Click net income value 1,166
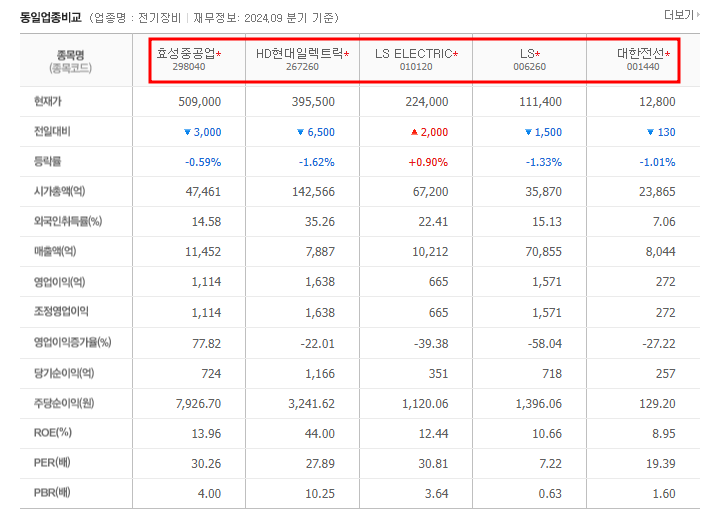The width and height of the screenshot is (709, 516). pyautogui.click(x=320, y=374)
